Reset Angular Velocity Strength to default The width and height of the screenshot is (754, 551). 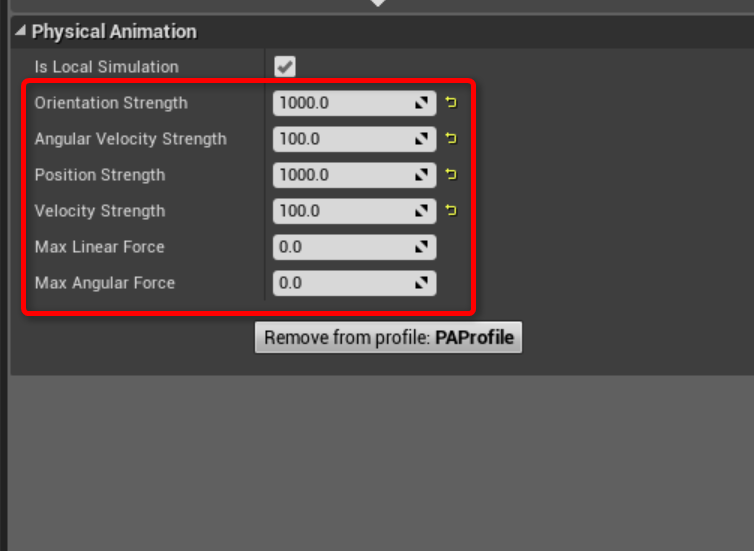[x=451, y=138]
